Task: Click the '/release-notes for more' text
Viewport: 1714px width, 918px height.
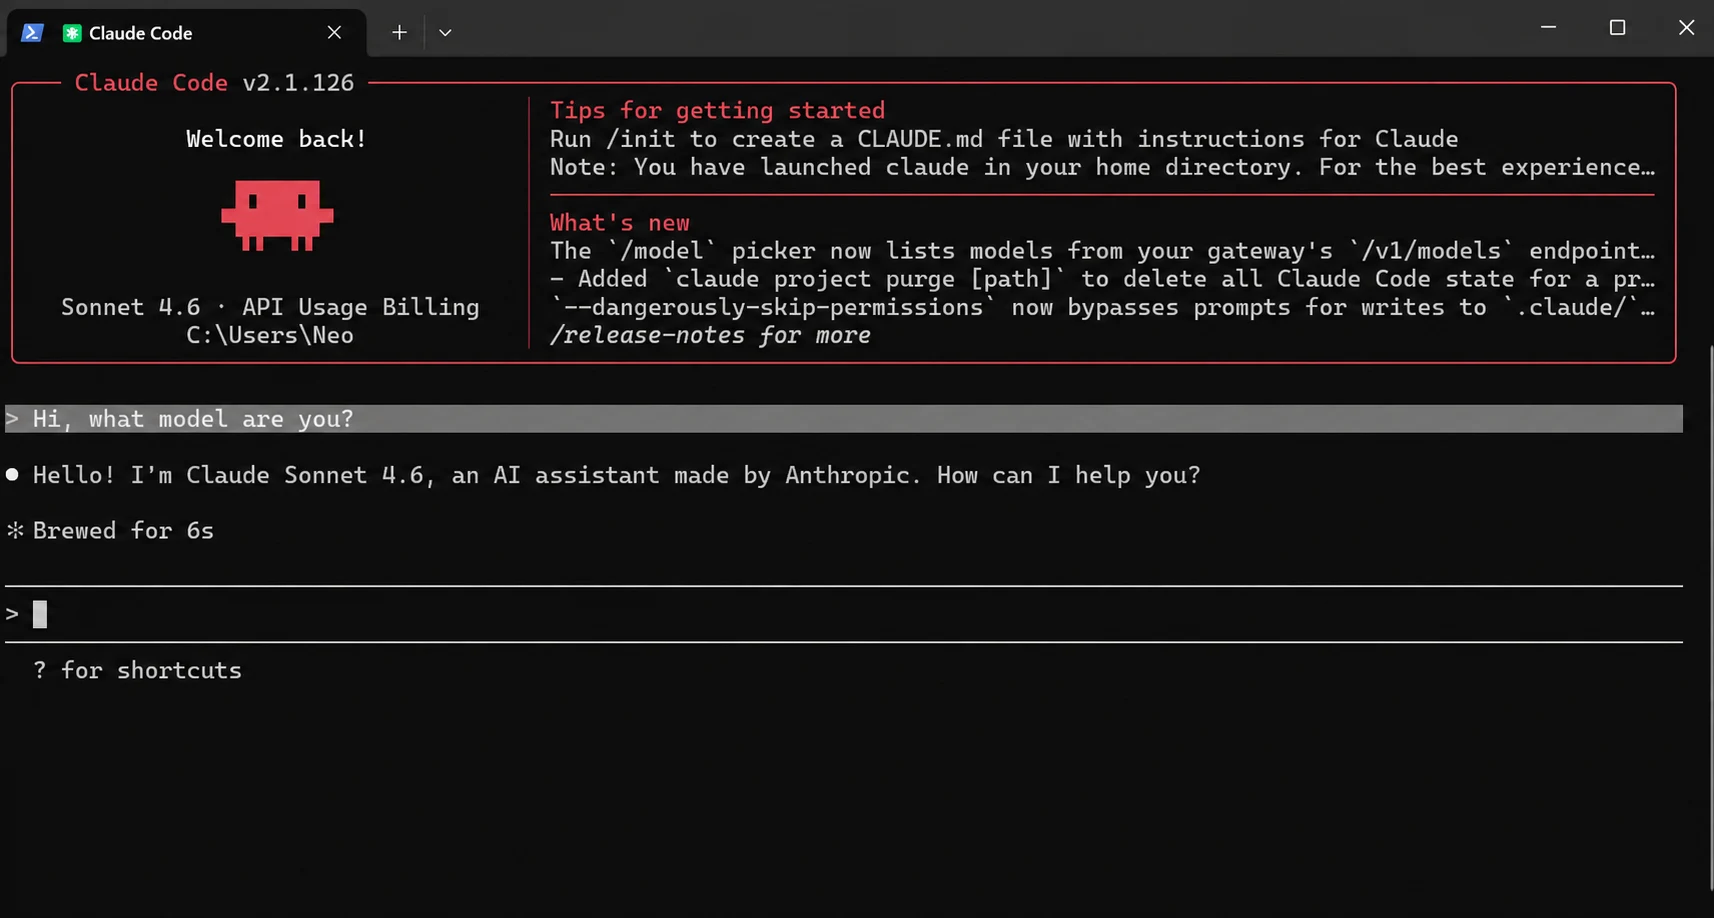Action: pos(710,335)
